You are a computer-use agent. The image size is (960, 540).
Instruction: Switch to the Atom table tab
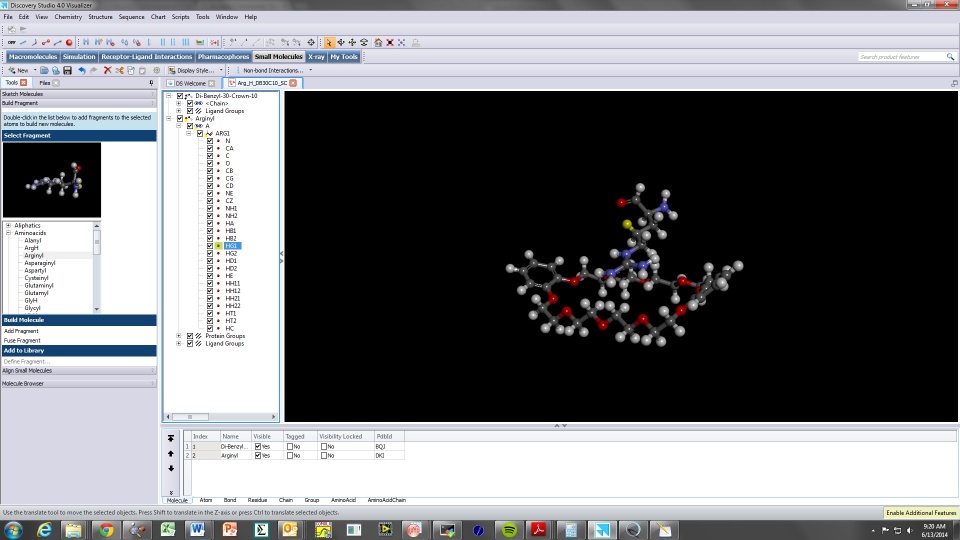click(206, 500)
